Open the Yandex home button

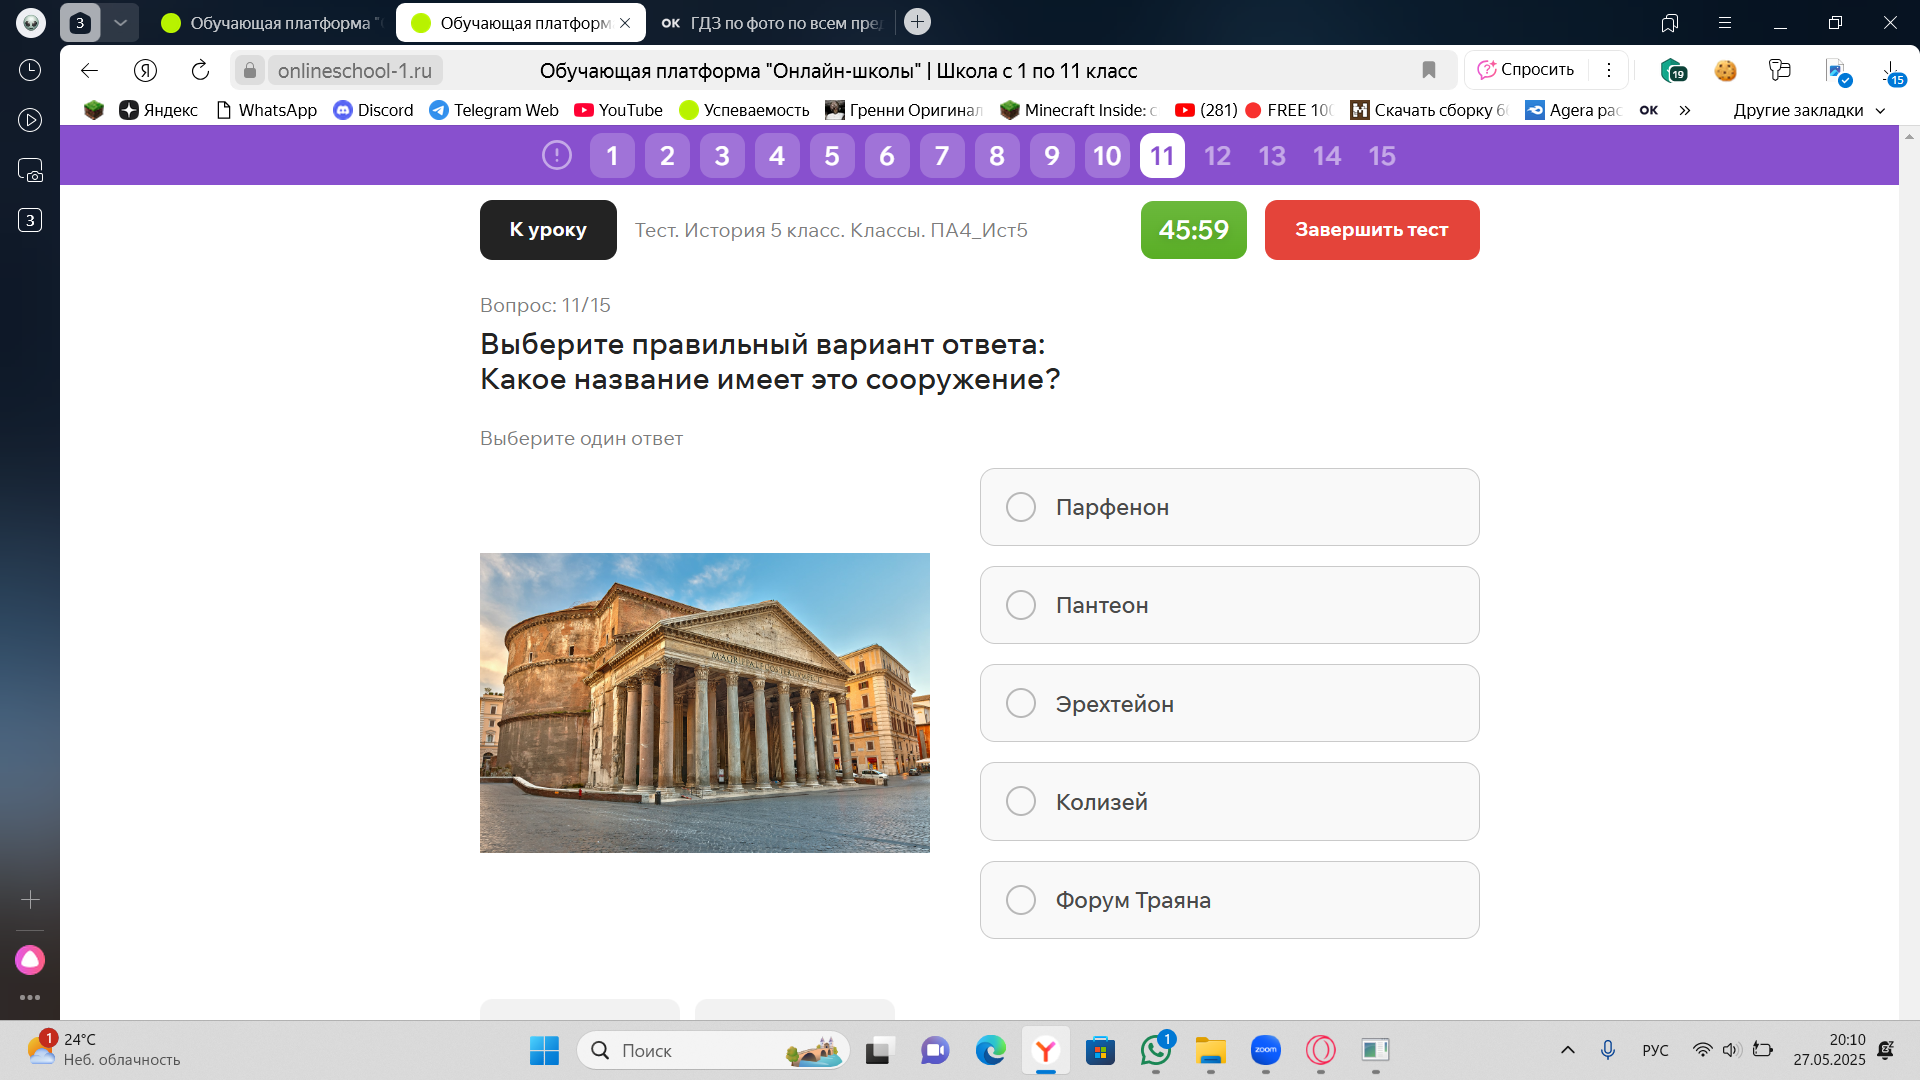[145, 70]
